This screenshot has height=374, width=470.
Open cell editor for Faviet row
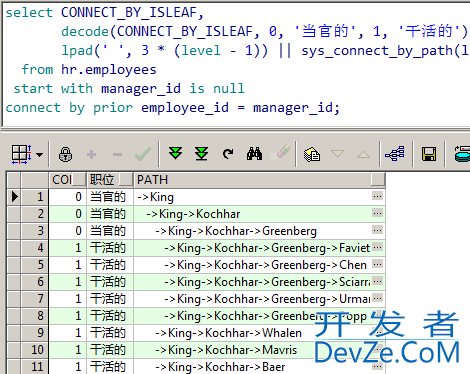[x=378, y=247]
